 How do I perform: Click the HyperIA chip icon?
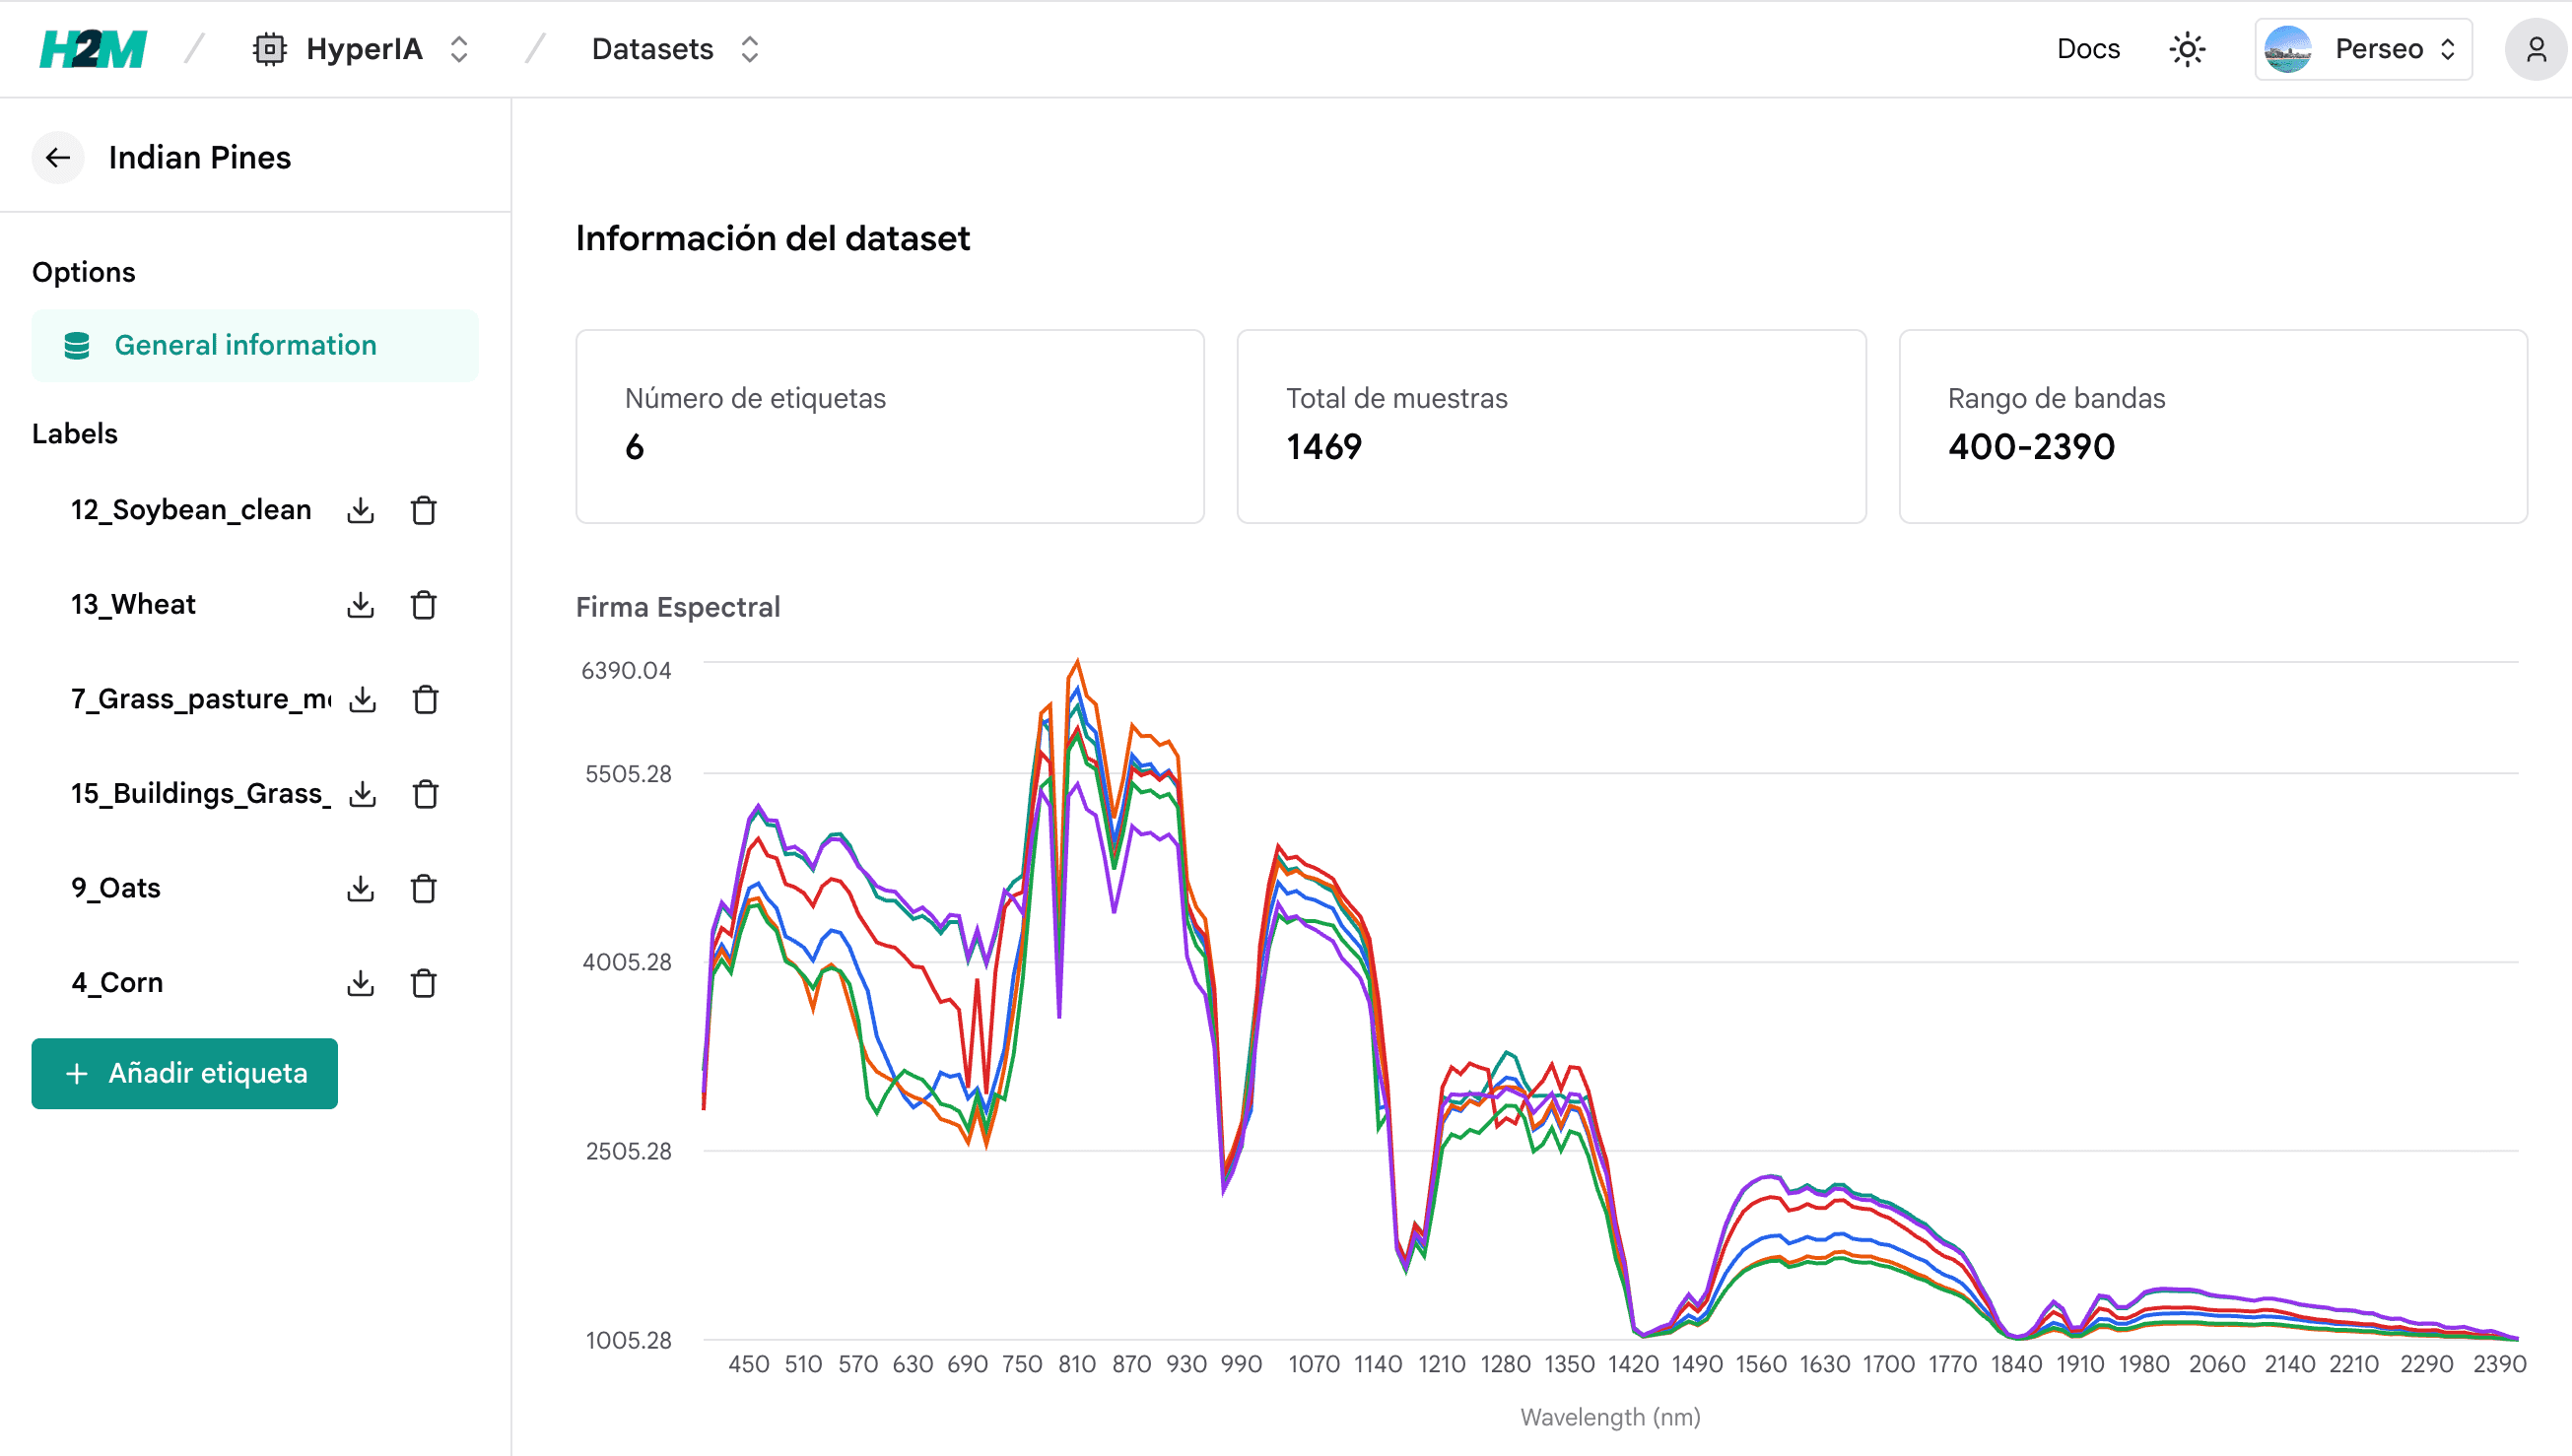point(269,49)
